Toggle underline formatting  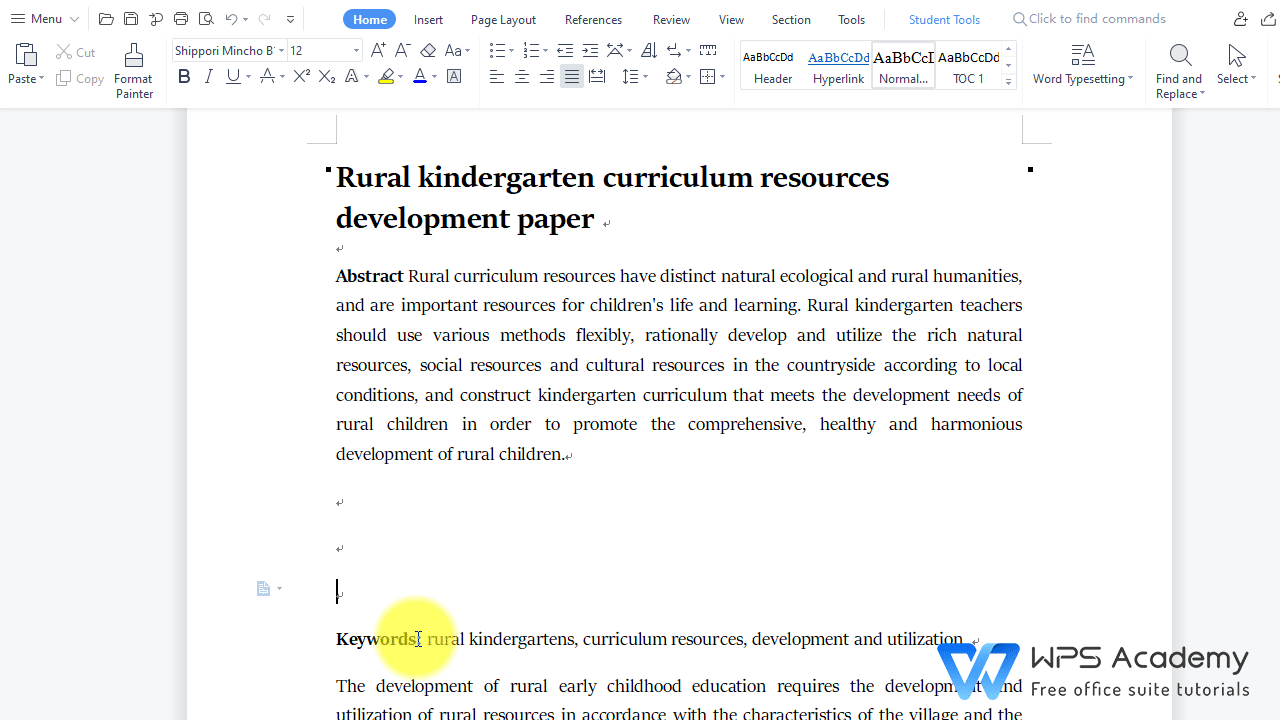tap(233, 77)
